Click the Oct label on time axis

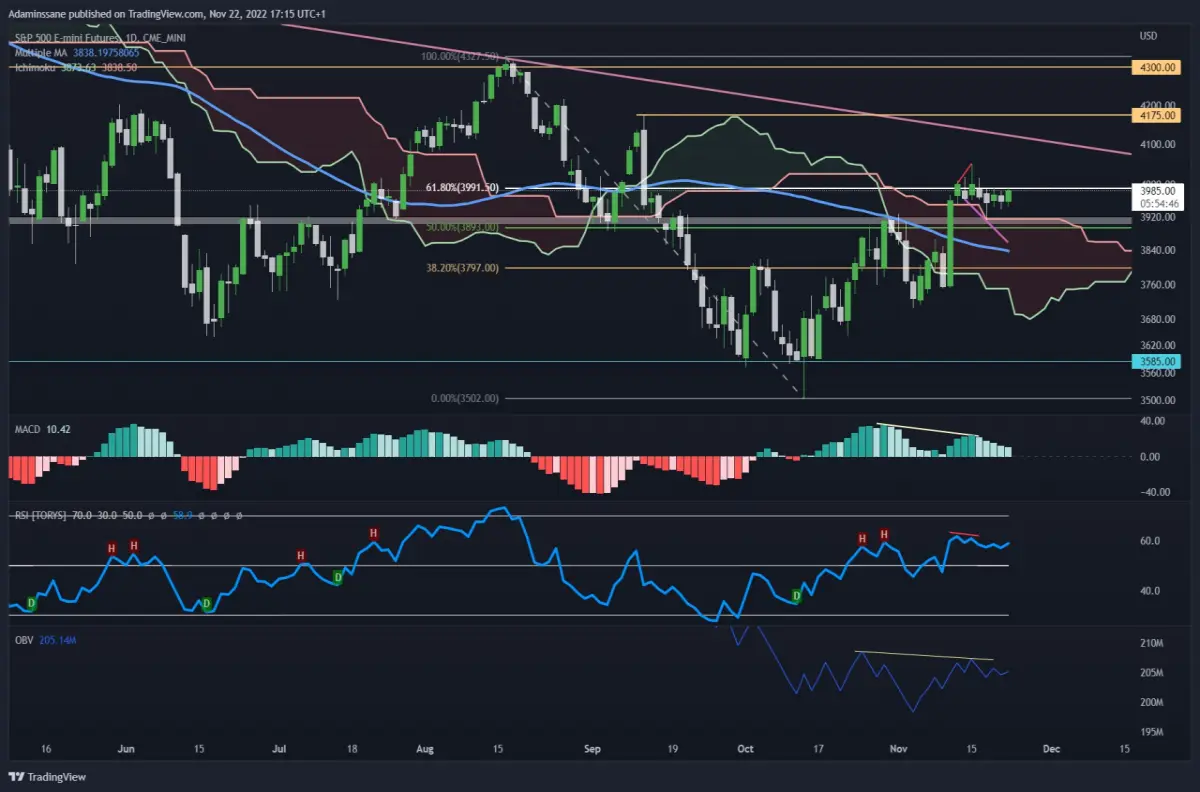point(743,747)
